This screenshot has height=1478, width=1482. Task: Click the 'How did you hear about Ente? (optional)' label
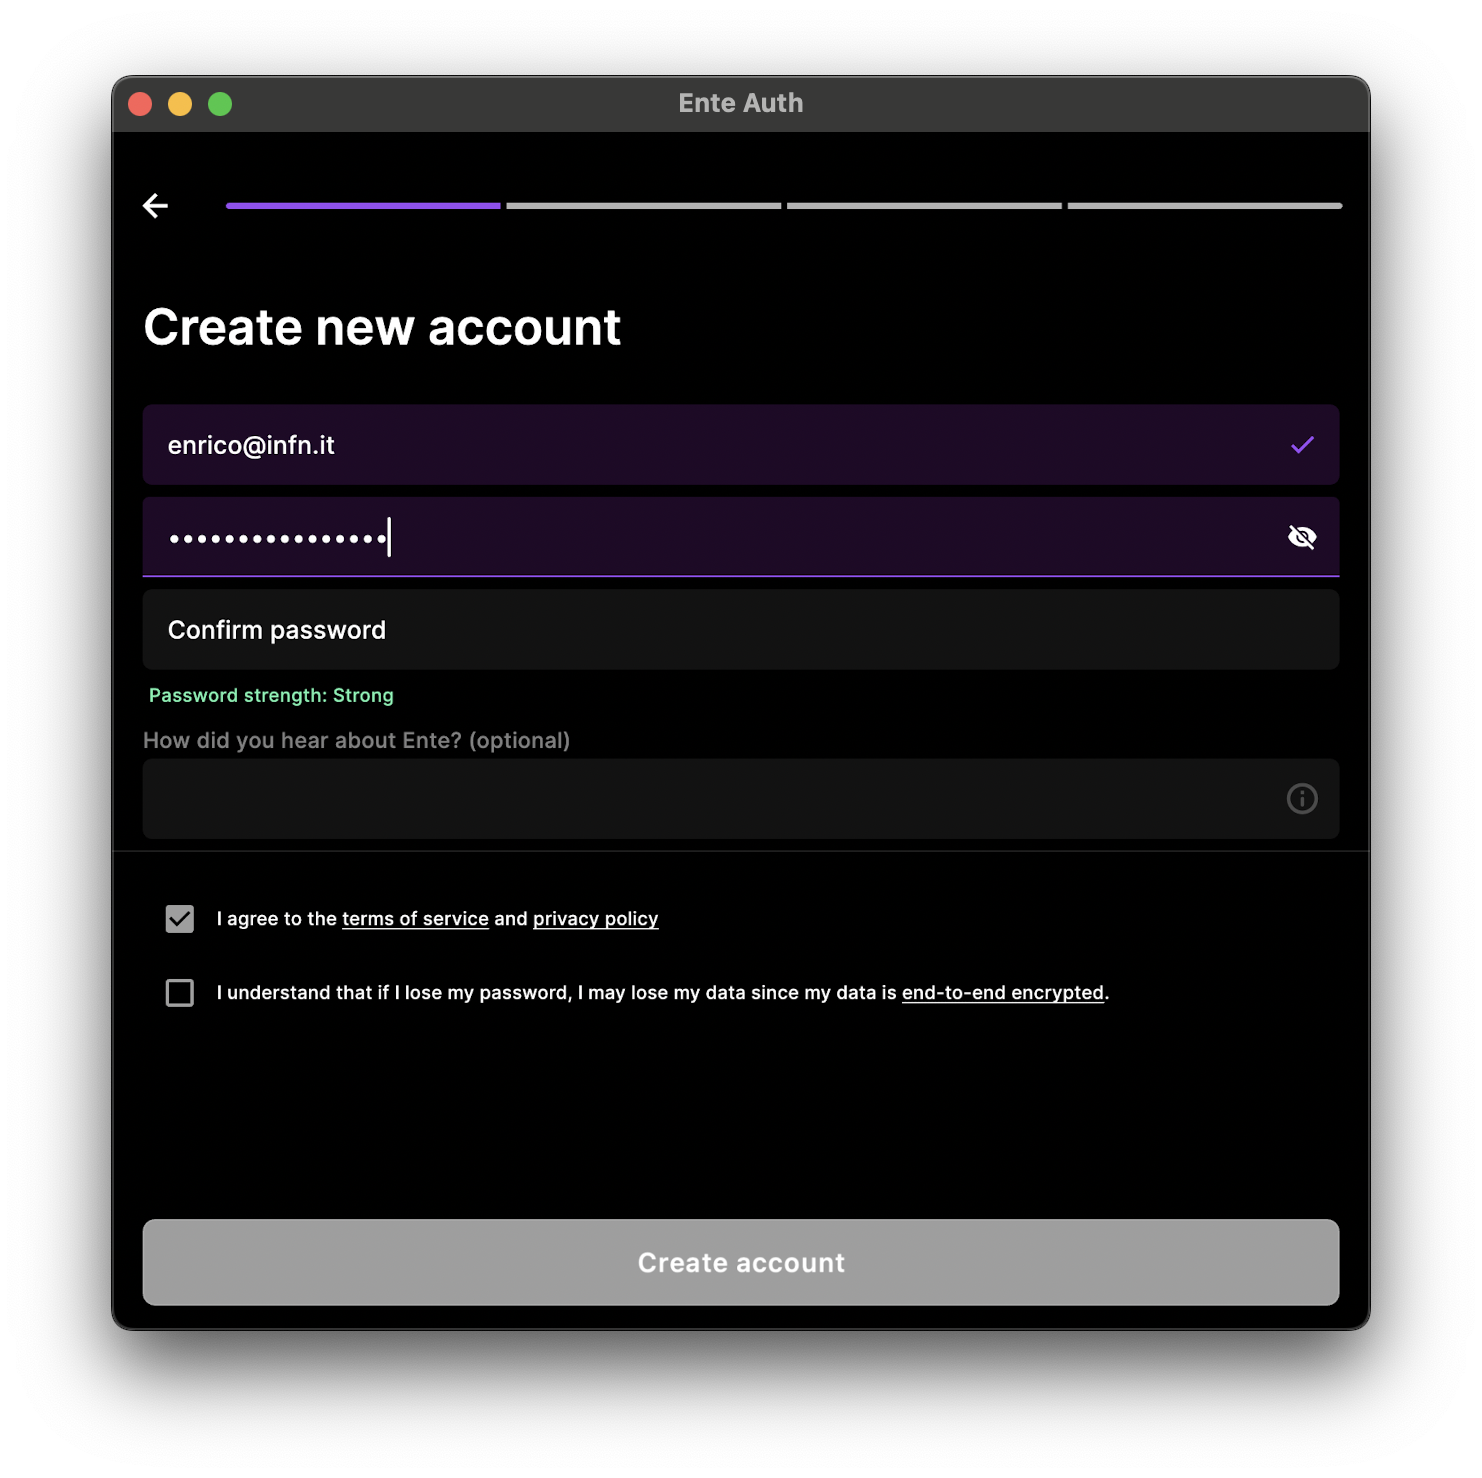[356, 741]
